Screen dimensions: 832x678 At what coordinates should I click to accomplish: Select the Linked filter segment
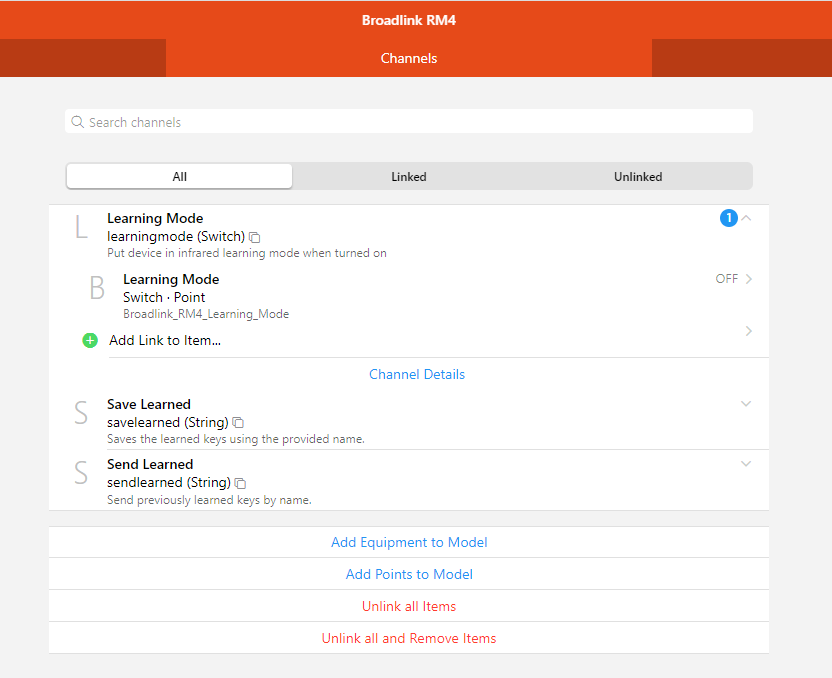[x=408, y=177]
